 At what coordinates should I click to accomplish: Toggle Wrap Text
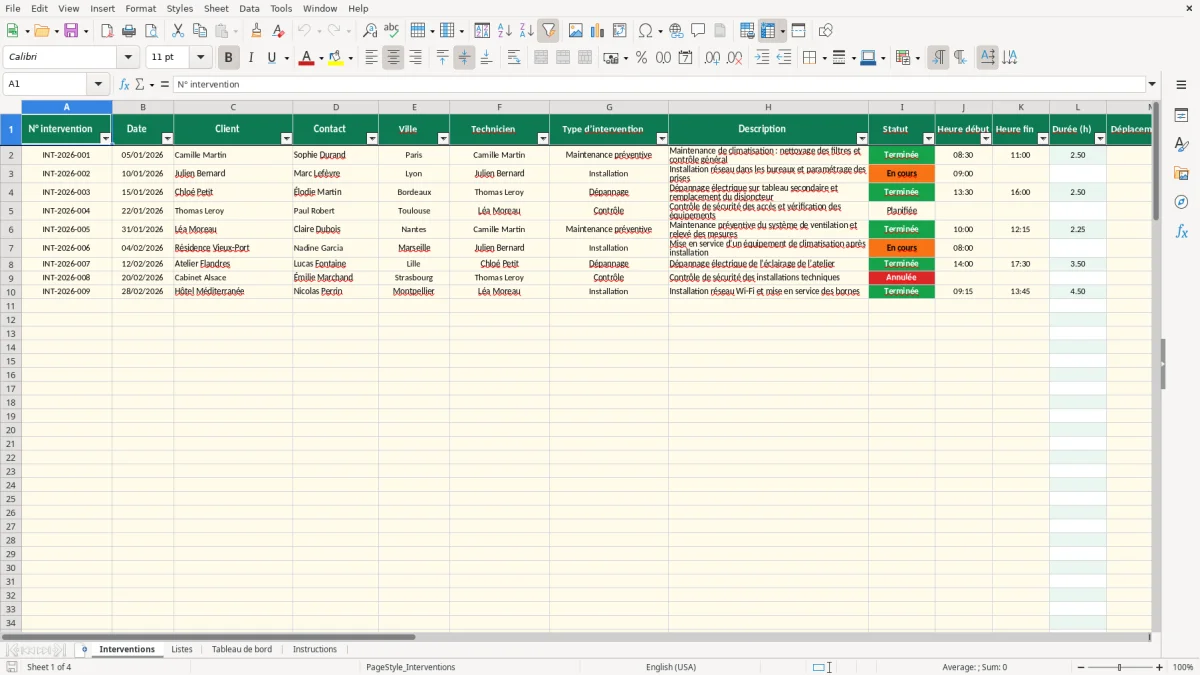pos(514,58)
